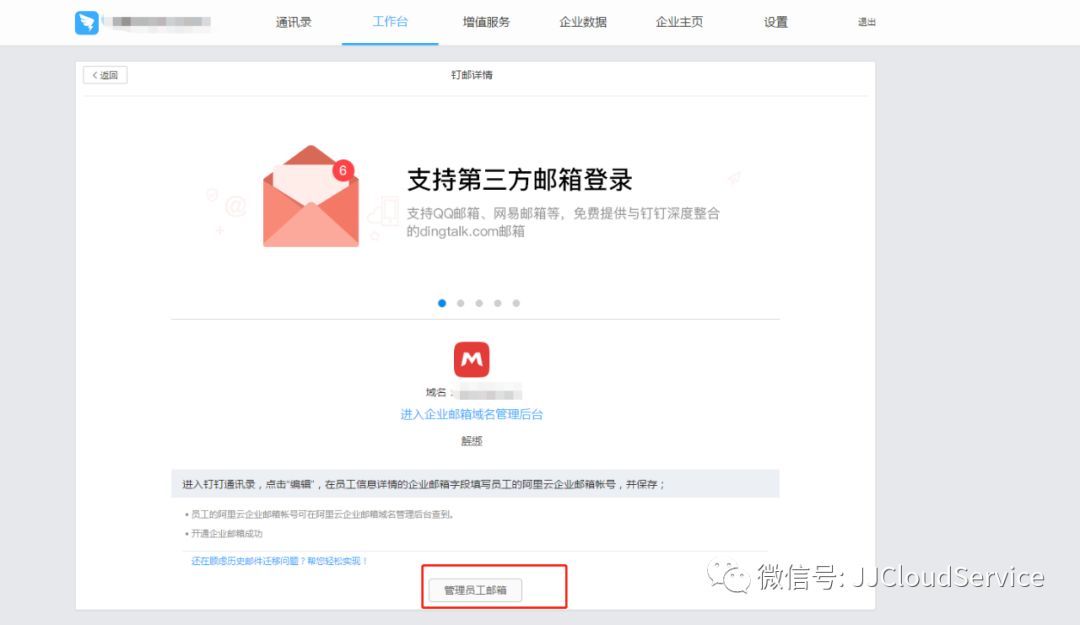Switch to the 工作台 tab
Screen dimensions: 1080x625
(x=390, y=22)
